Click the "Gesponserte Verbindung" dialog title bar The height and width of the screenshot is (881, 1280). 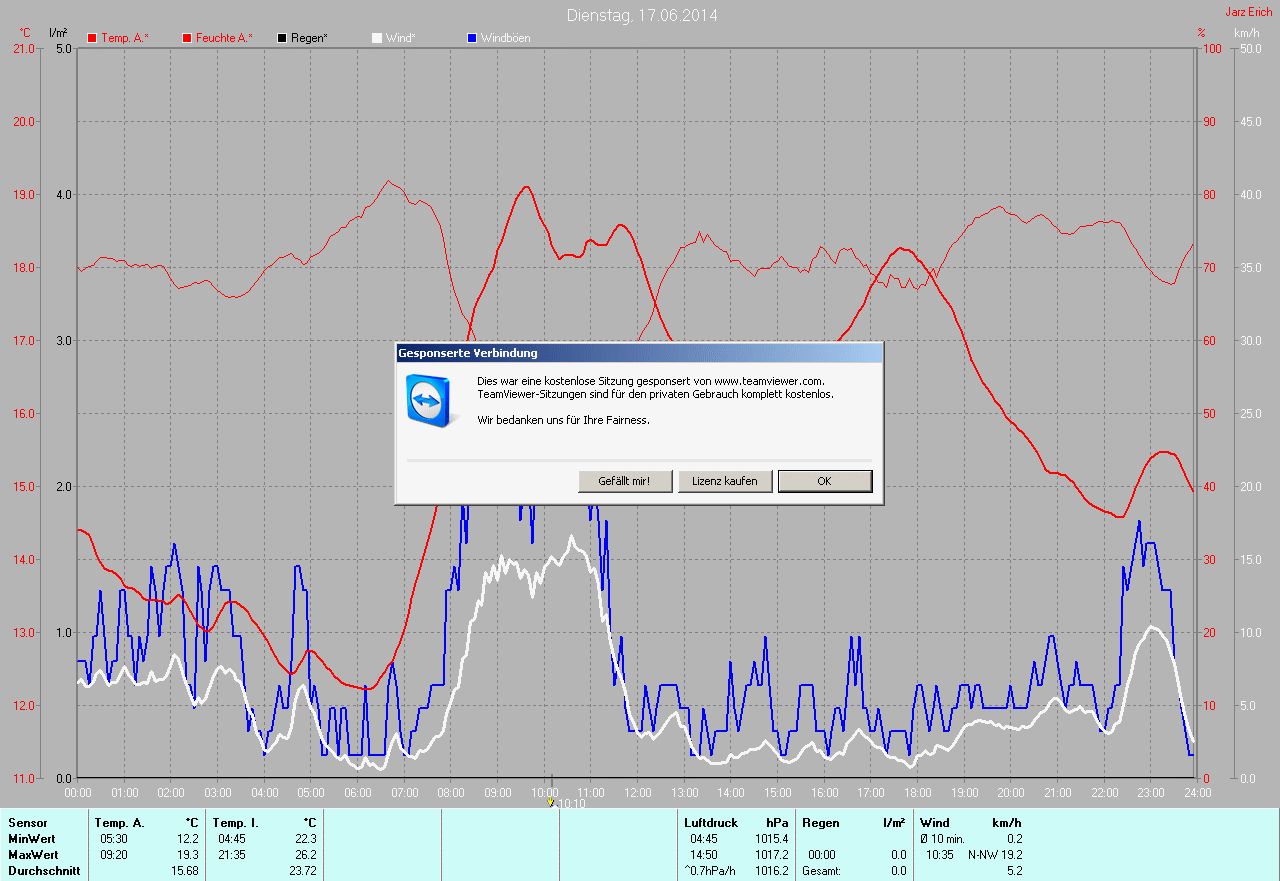tap(639, 353)
